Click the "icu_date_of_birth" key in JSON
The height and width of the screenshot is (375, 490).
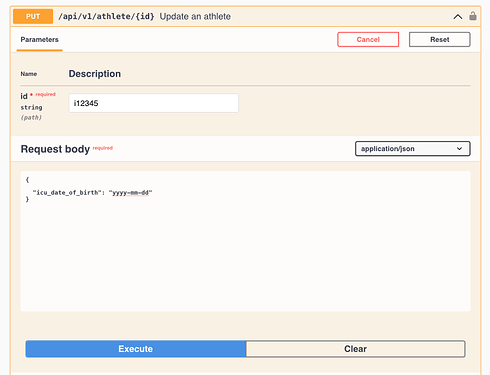click(x=67, y=193)
